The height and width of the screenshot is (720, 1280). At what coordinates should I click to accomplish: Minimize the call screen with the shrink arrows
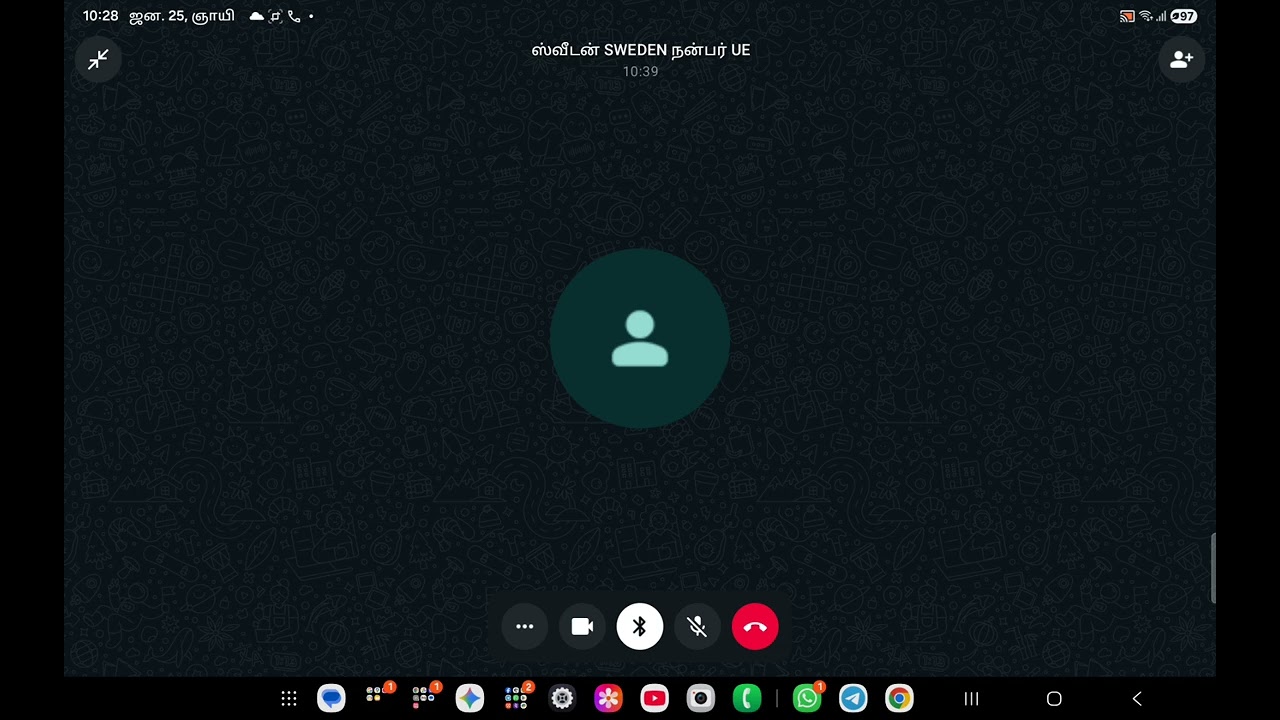[x=98, y=60]
